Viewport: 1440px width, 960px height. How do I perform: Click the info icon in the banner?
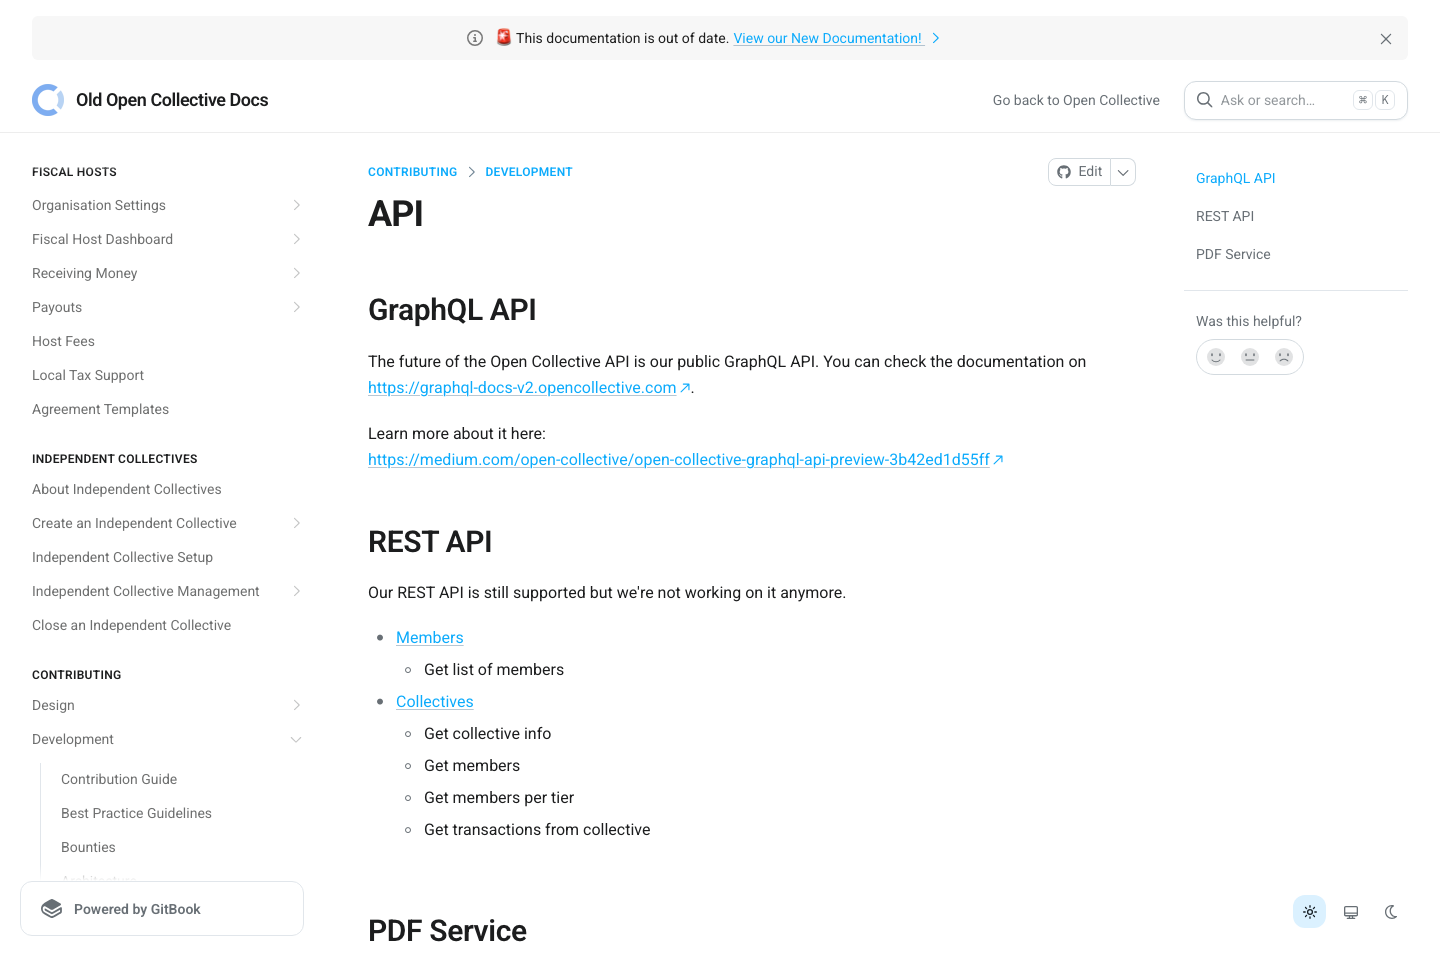coord(474,37)
